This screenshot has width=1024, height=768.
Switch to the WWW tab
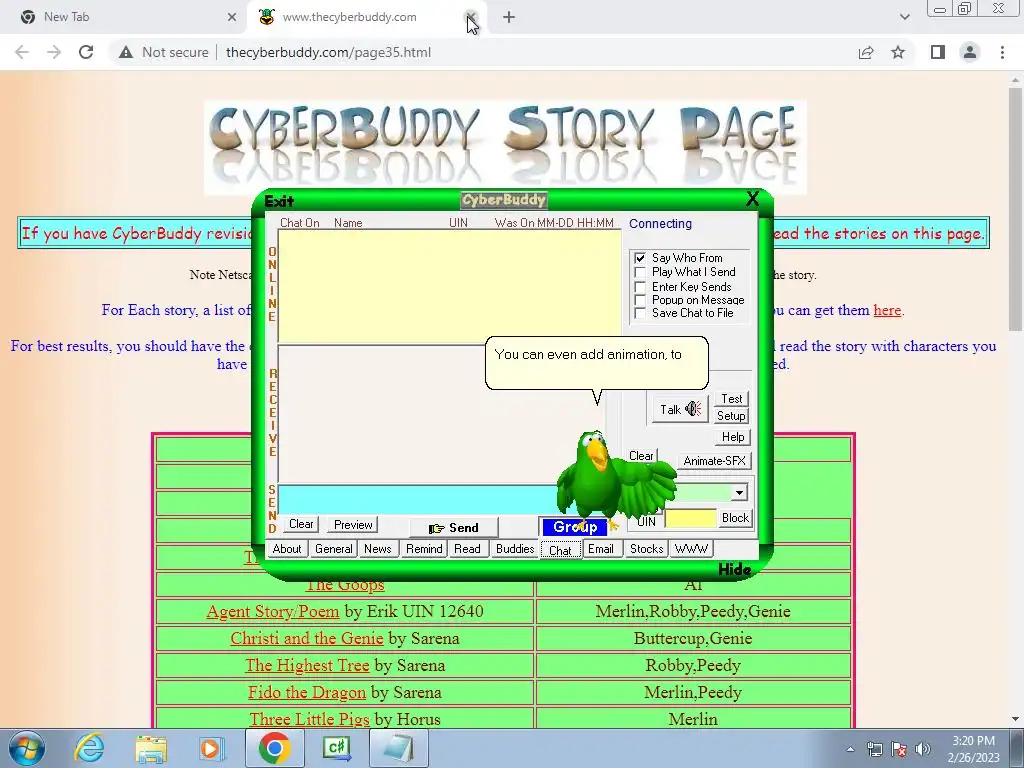tap(691, 549)
